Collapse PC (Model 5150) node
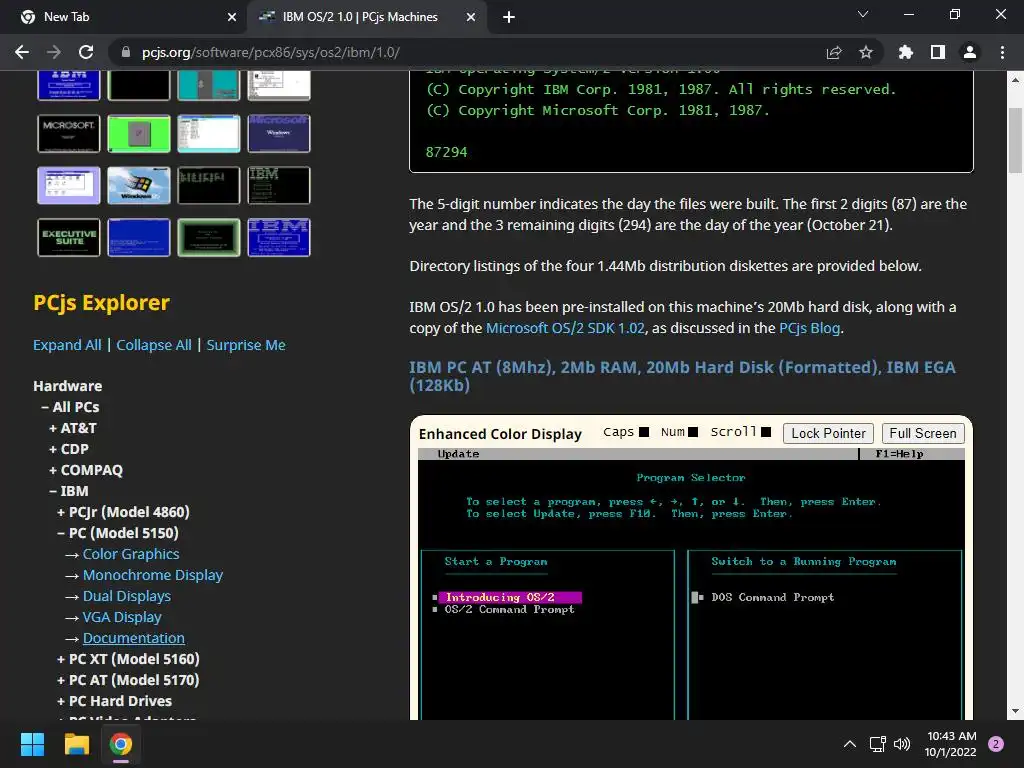This screenshot has height=768, width=1024. click(x=118, y=533)
